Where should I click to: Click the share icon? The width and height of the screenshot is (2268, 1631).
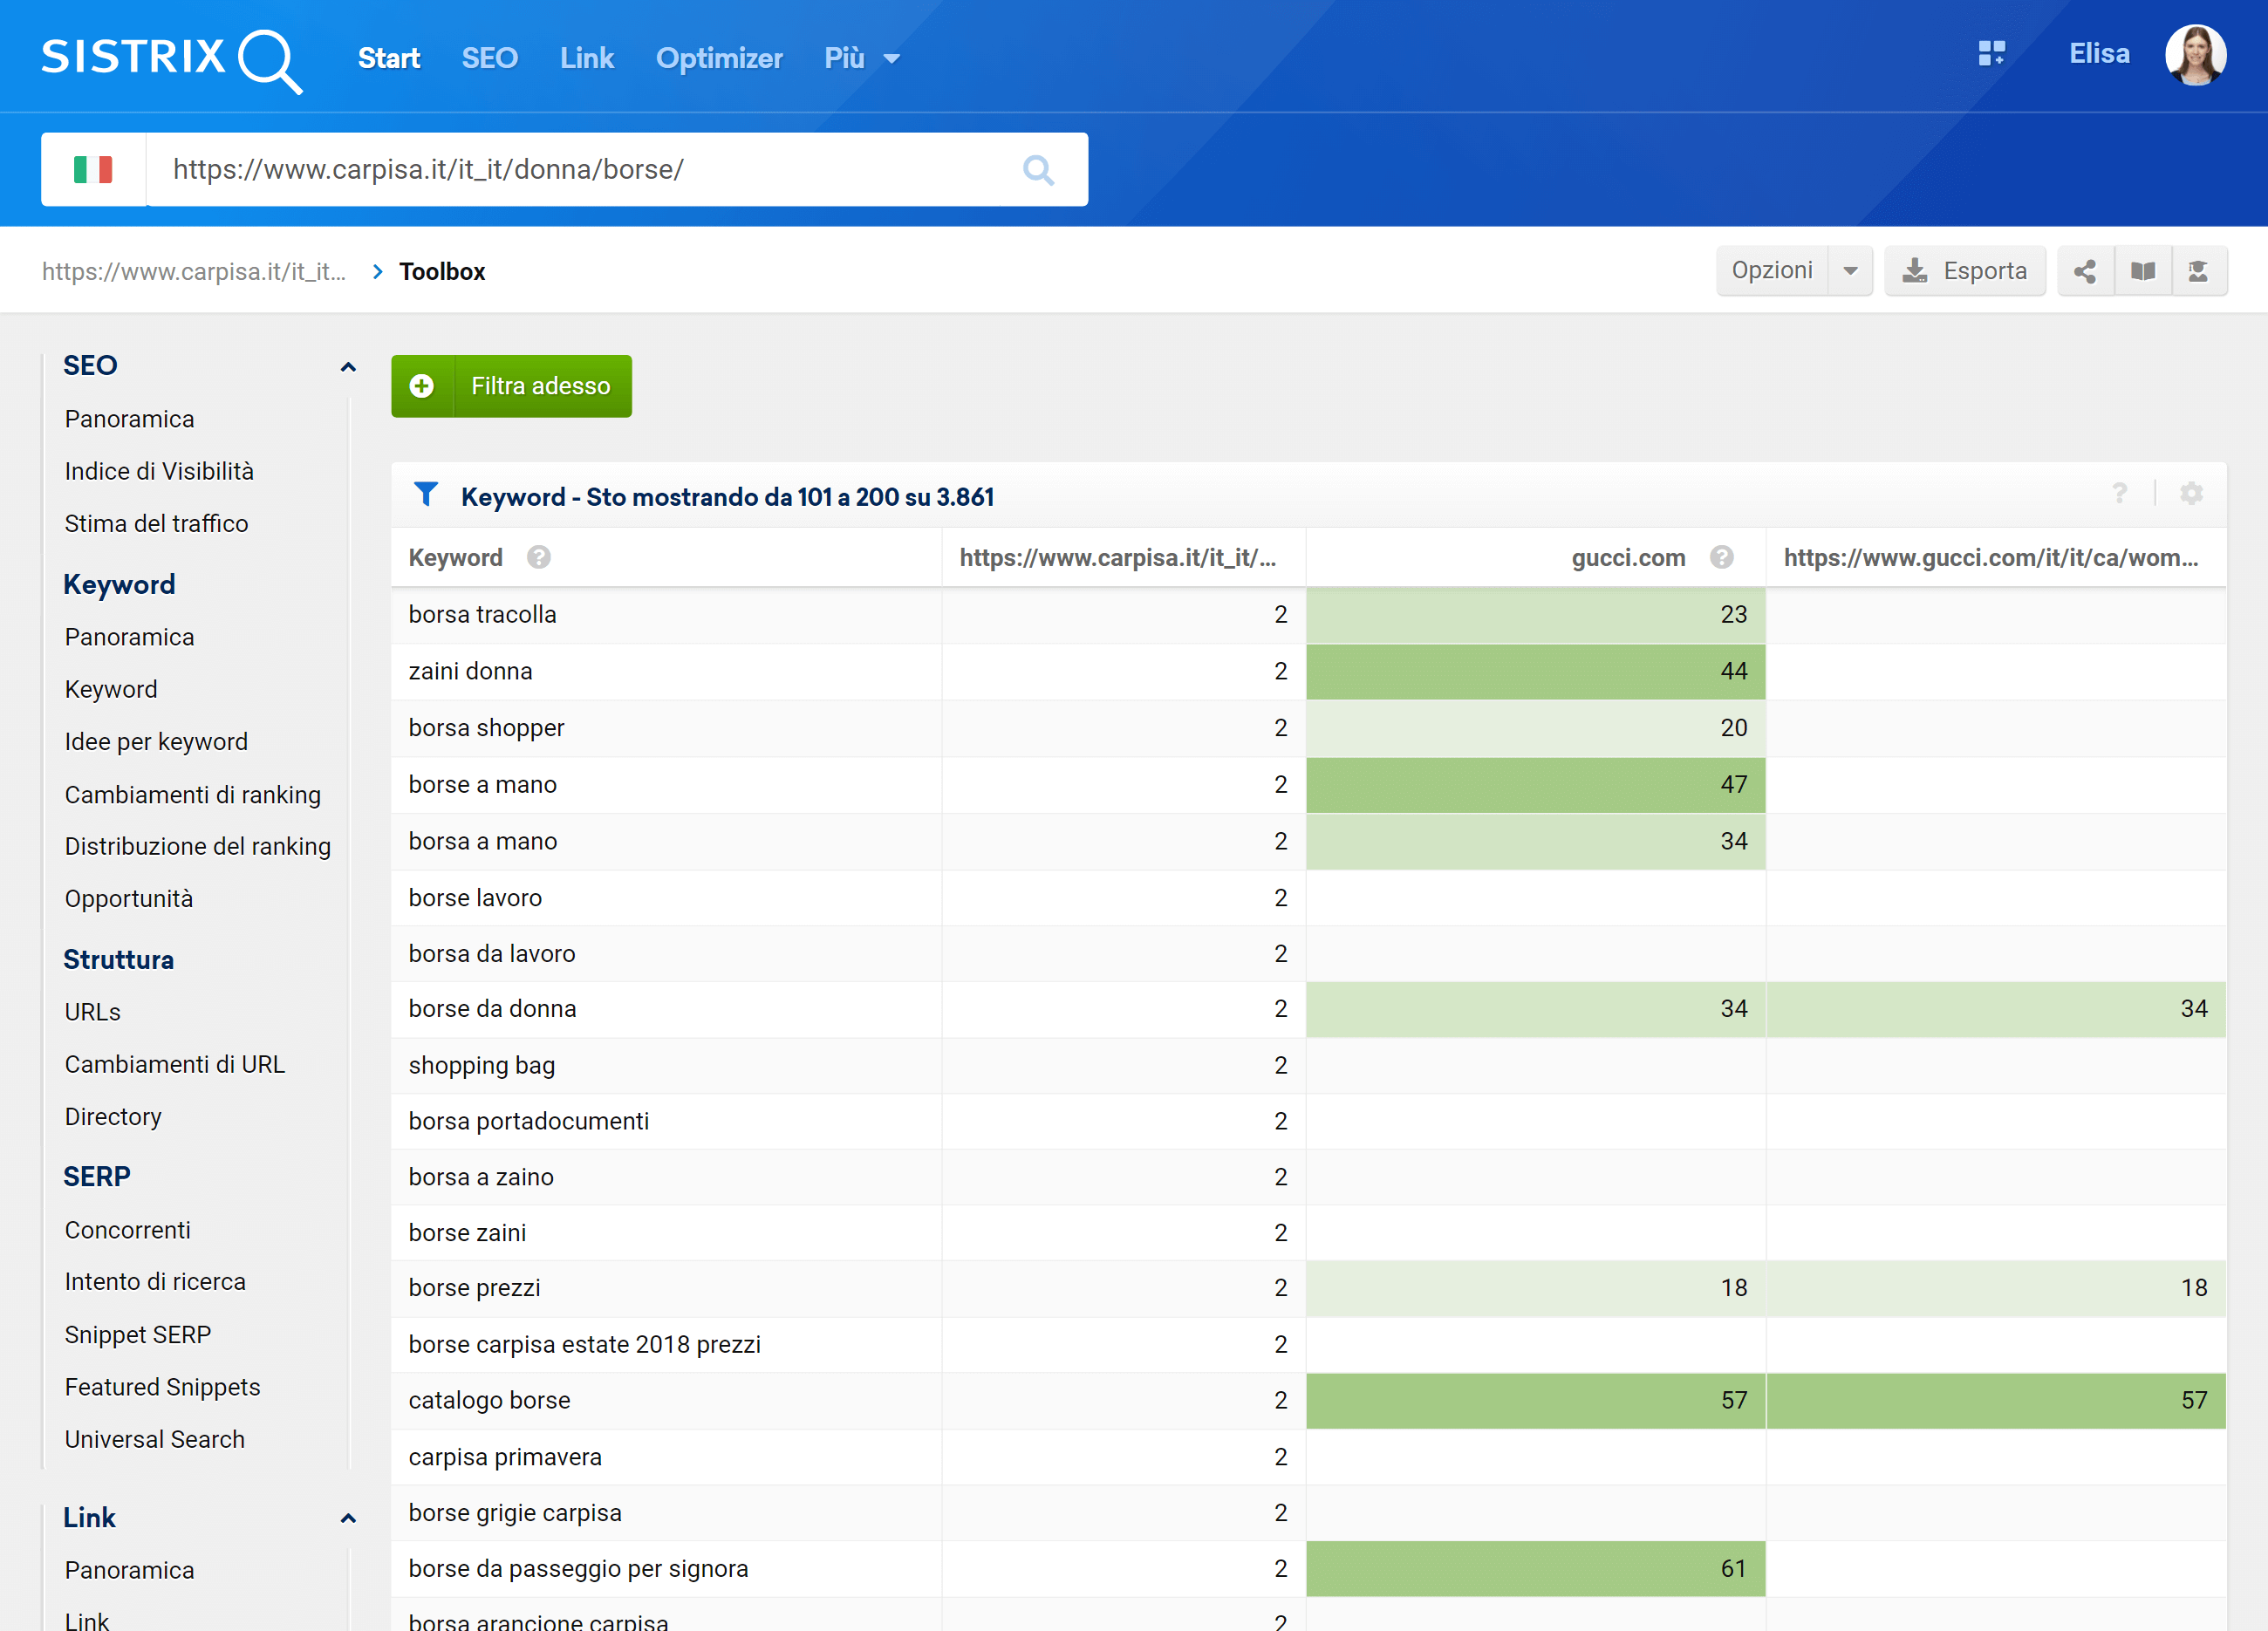[x=2085, y=270]
